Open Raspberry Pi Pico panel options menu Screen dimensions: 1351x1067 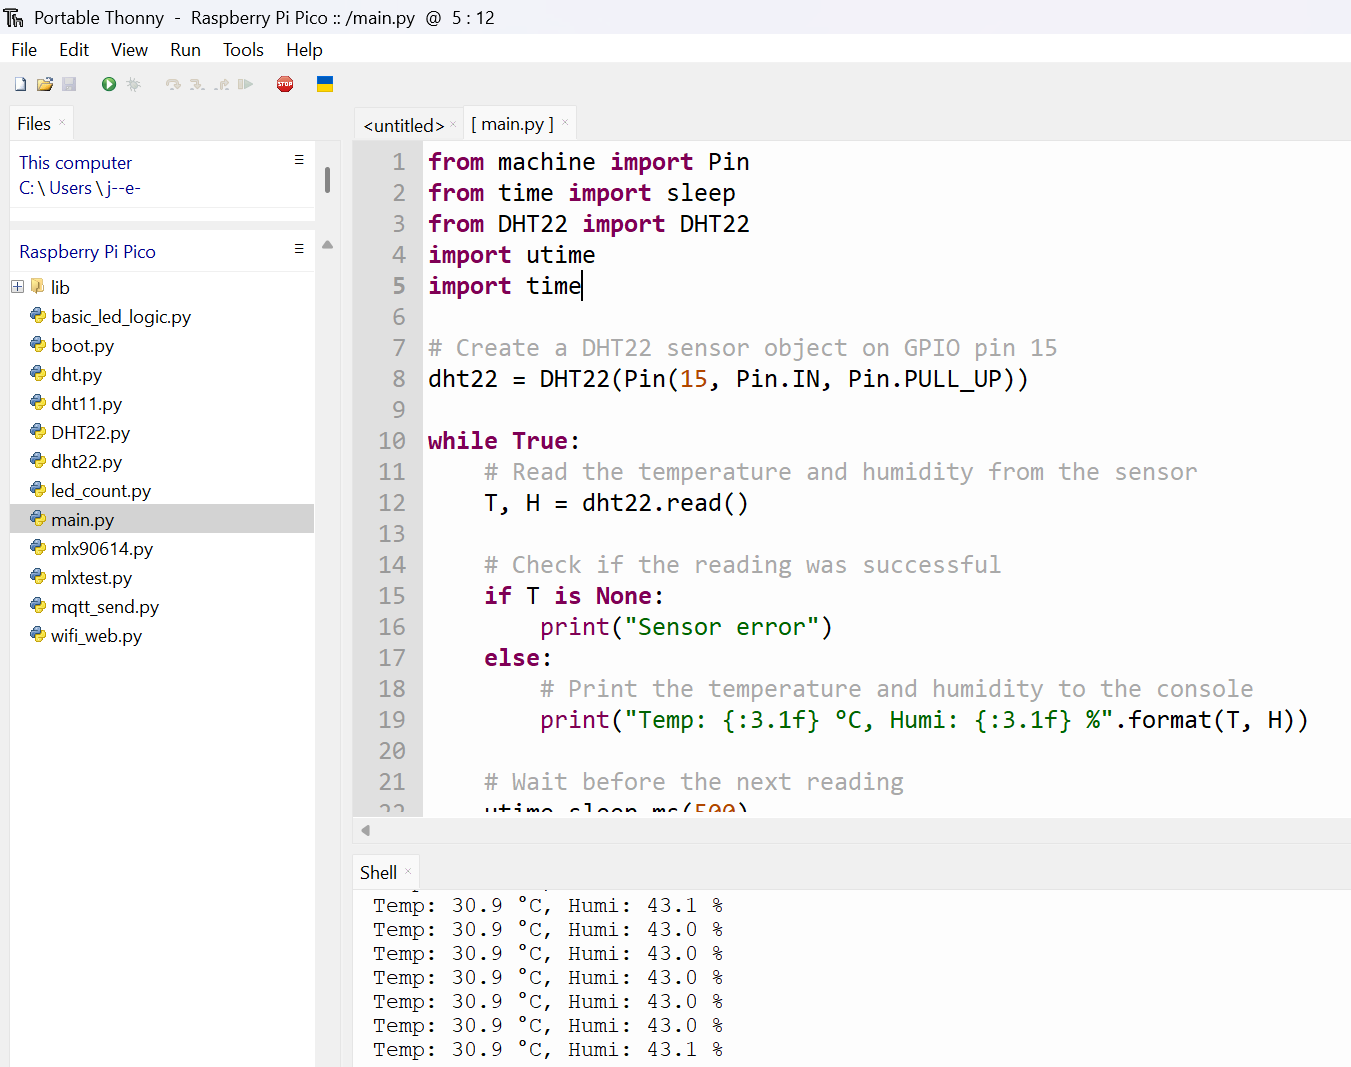tap(298, 249)
